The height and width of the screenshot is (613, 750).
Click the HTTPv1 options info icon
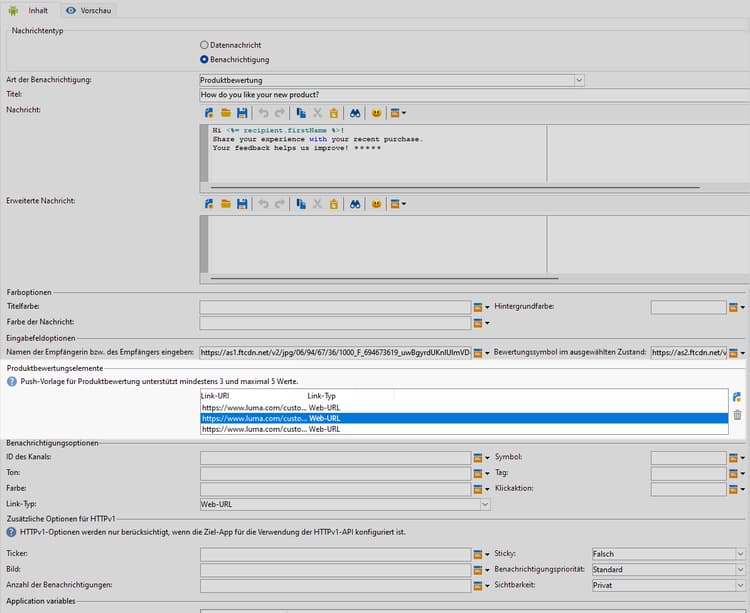[11, 532]
